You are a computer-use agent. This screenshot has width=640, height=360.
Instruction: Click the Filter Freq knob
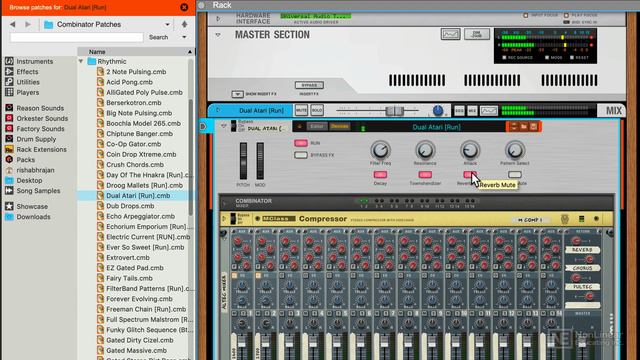pos(380,150)
